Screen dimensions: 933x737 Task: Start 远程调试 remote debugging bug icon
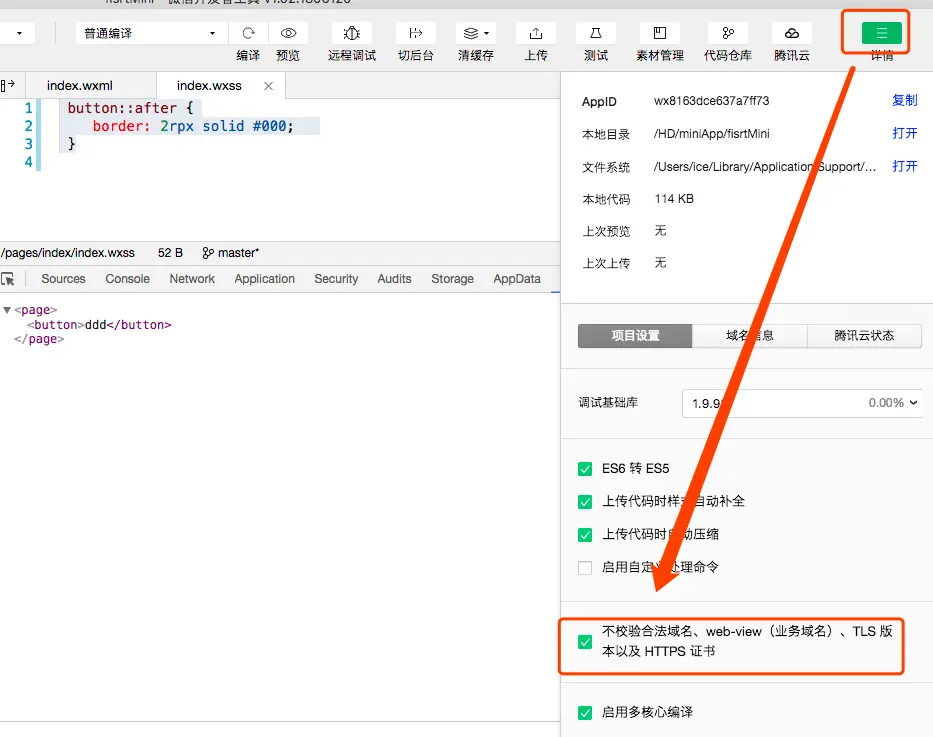pyautogui.click(x=352, y=33)
